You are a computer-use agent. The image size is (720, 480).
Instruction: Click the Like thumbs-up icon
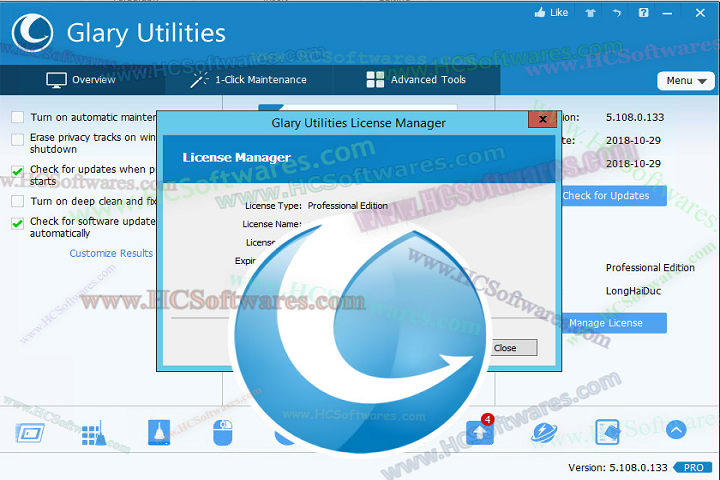tap(540, 12)
